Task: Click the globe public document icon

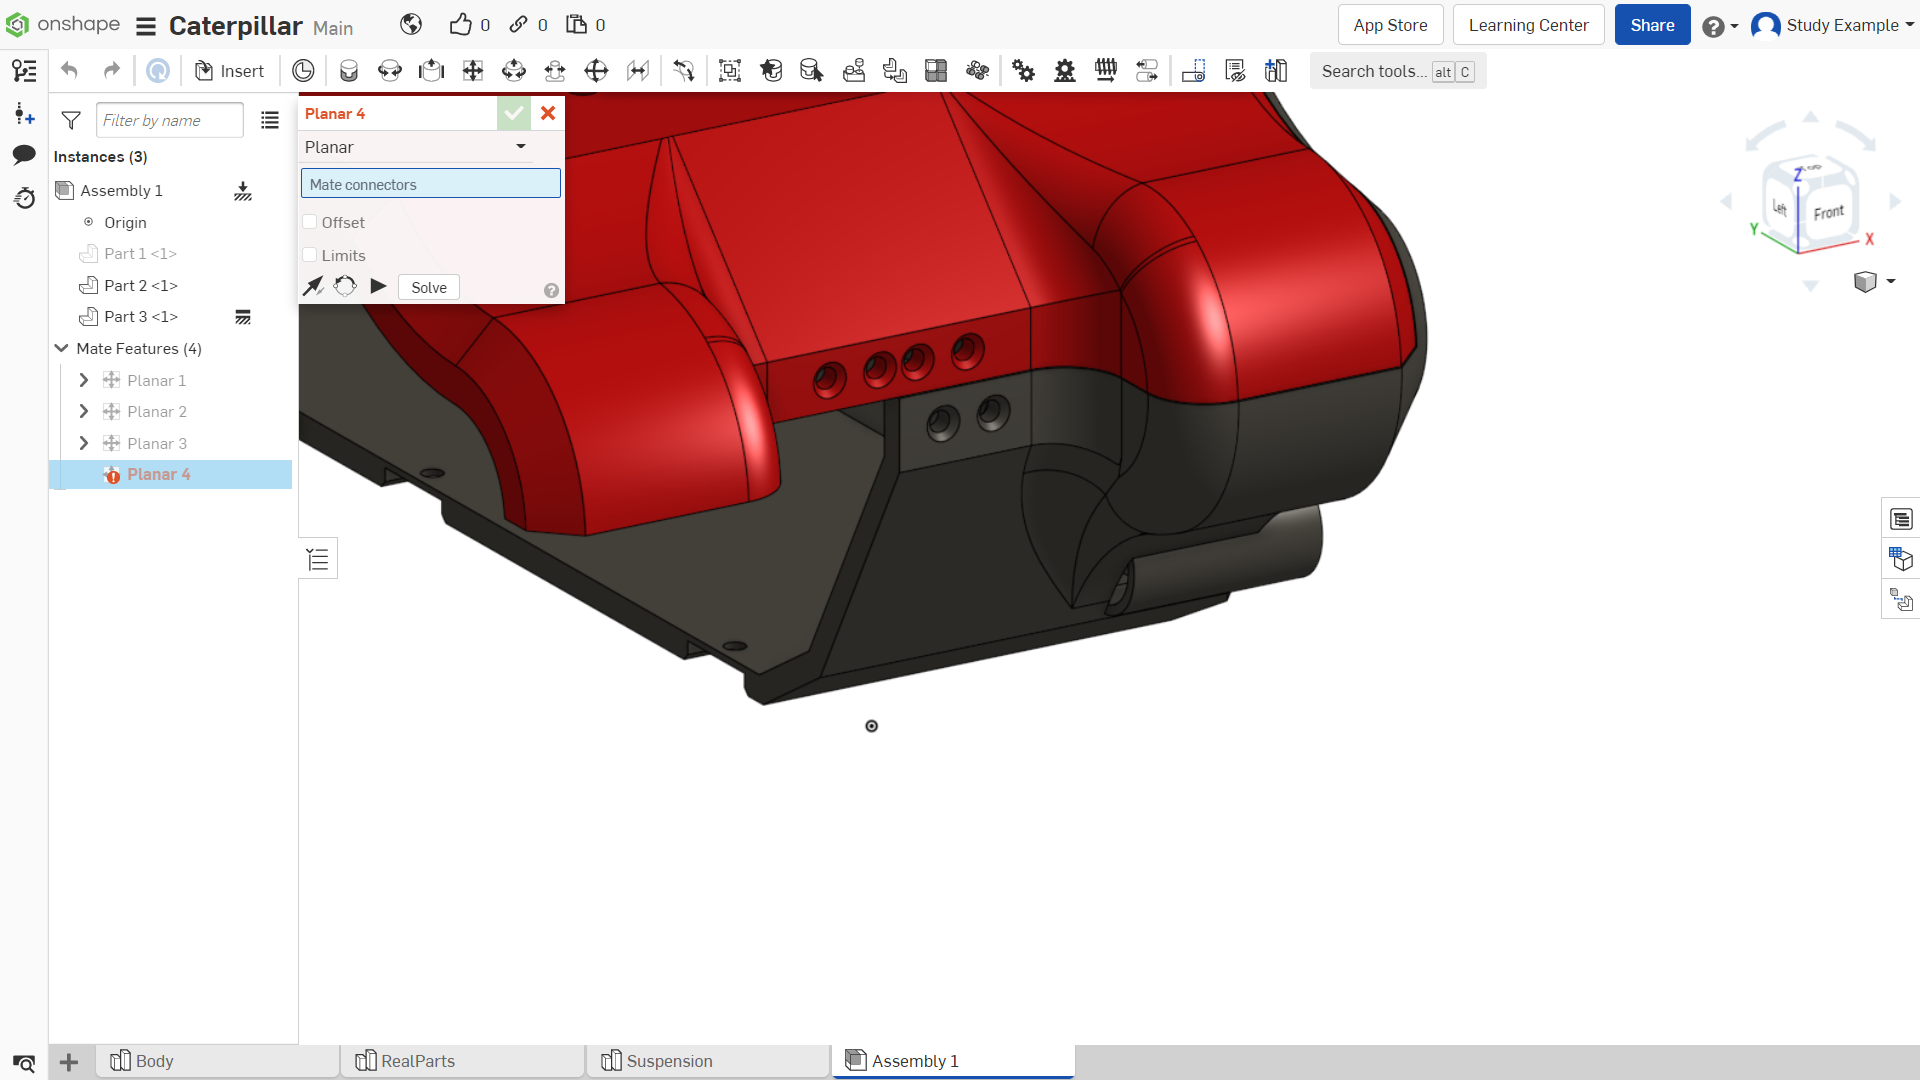Action: point(411,25)
